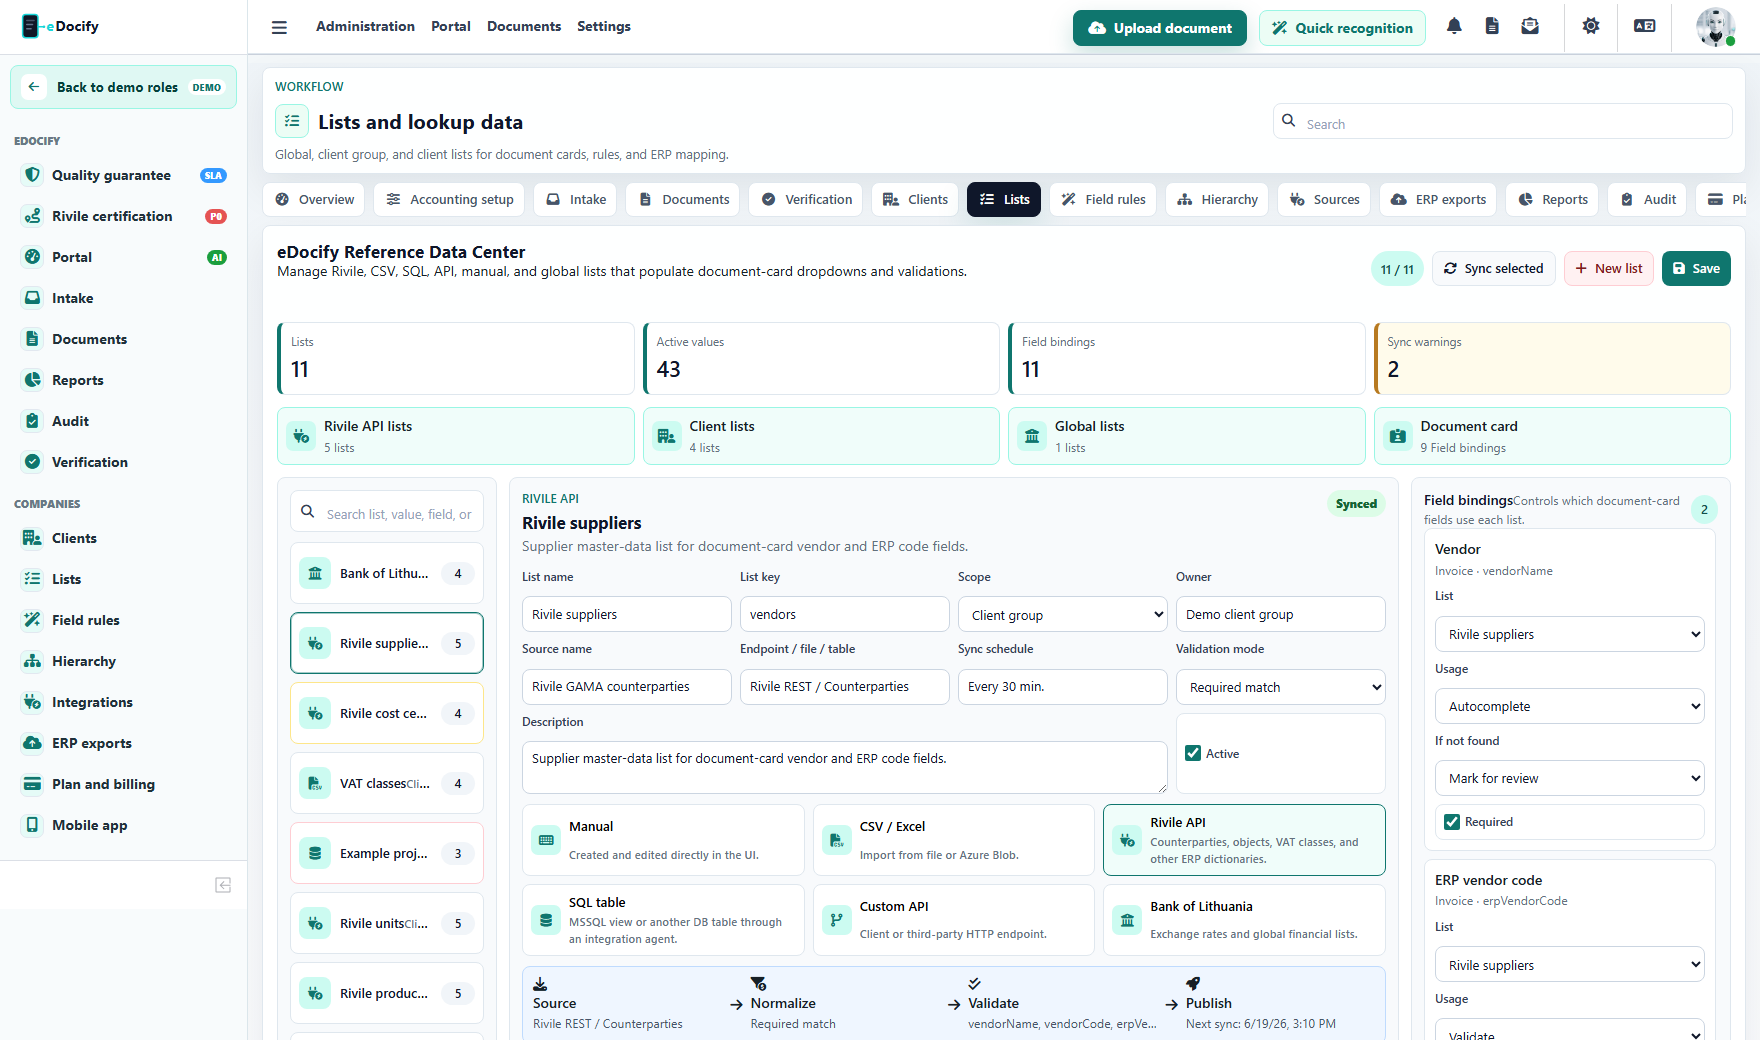1760x1040 pixels.
Task: Click the Sync selected button
Action: 1494,268
